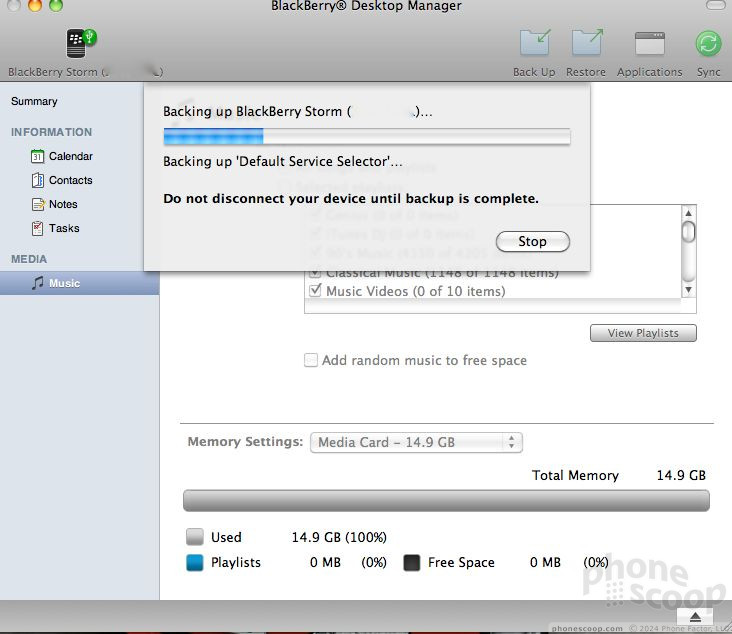
Task: Open the Summary section
Action: pos(34,101)
